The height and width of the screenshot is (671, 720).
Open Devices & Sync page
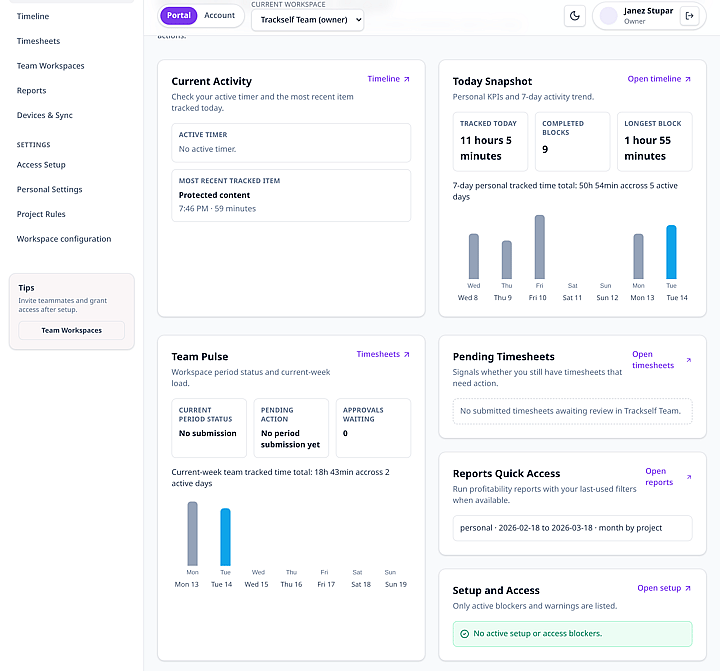(45, 115)
